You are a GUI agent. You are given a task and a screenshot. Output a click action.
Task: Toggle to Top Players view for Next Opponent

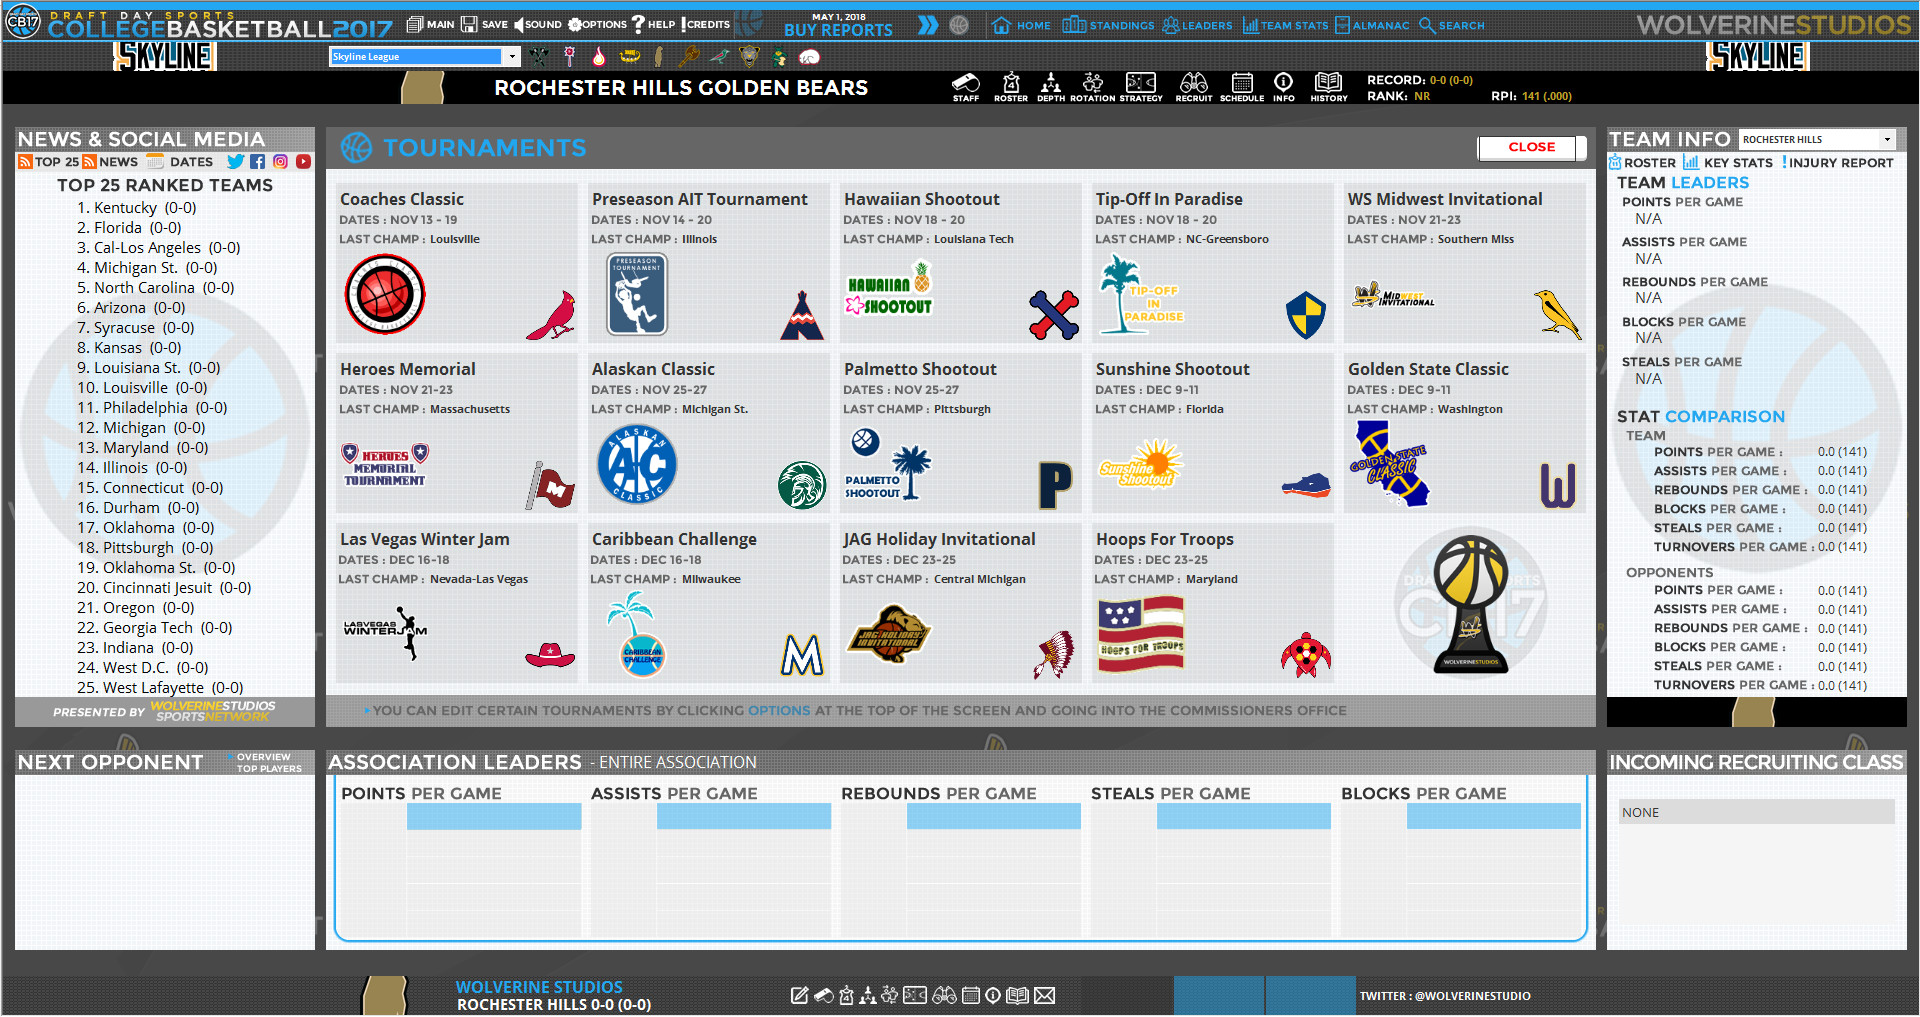(267, 768)
